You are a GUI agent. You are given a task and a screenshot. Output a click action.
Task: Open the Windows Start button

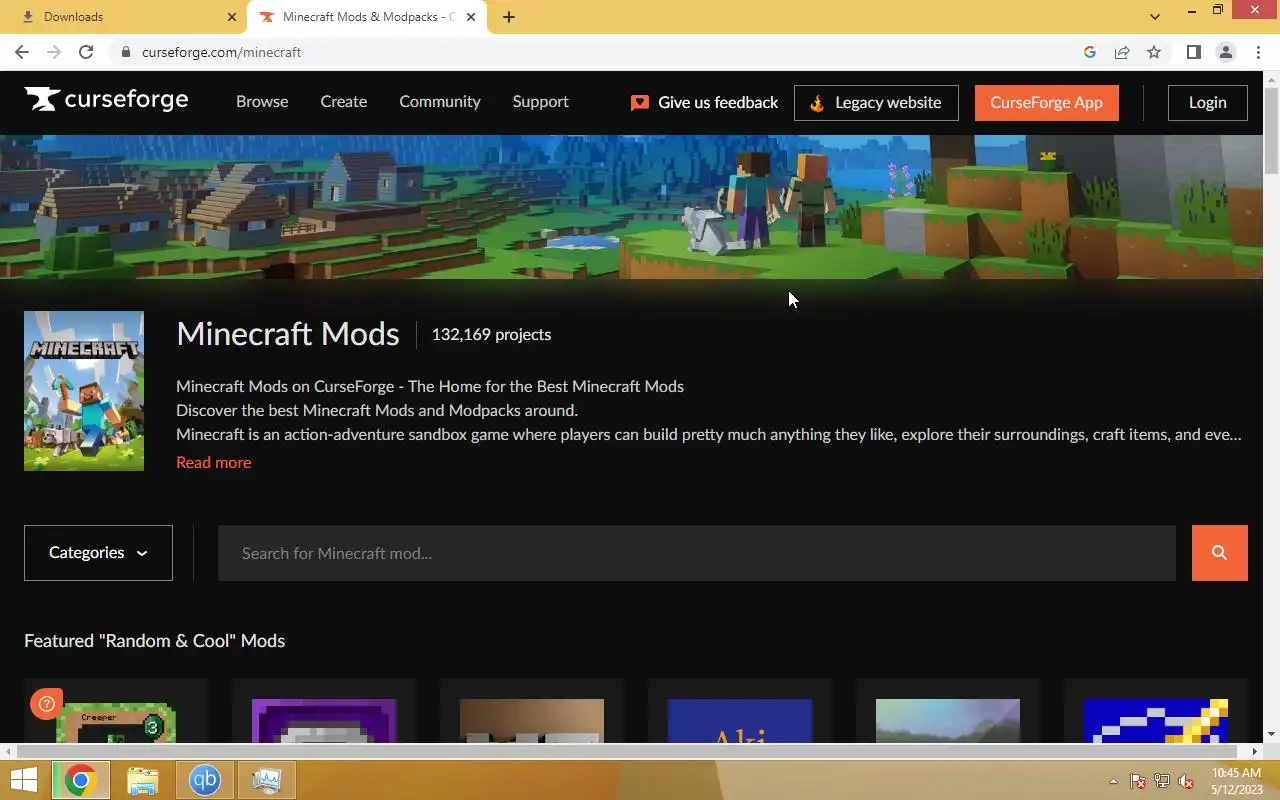point(24,780)
